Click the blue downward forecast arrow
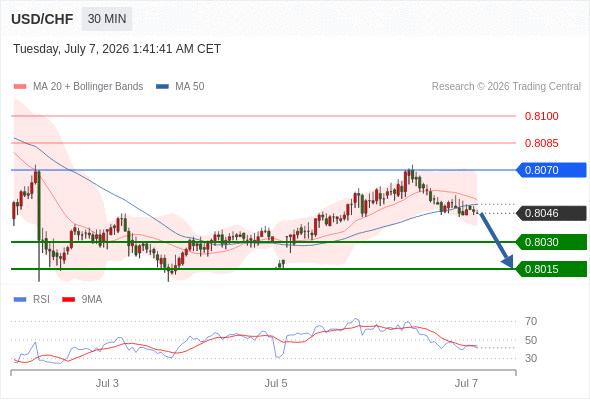590x400 pixels. click(496, 240)
